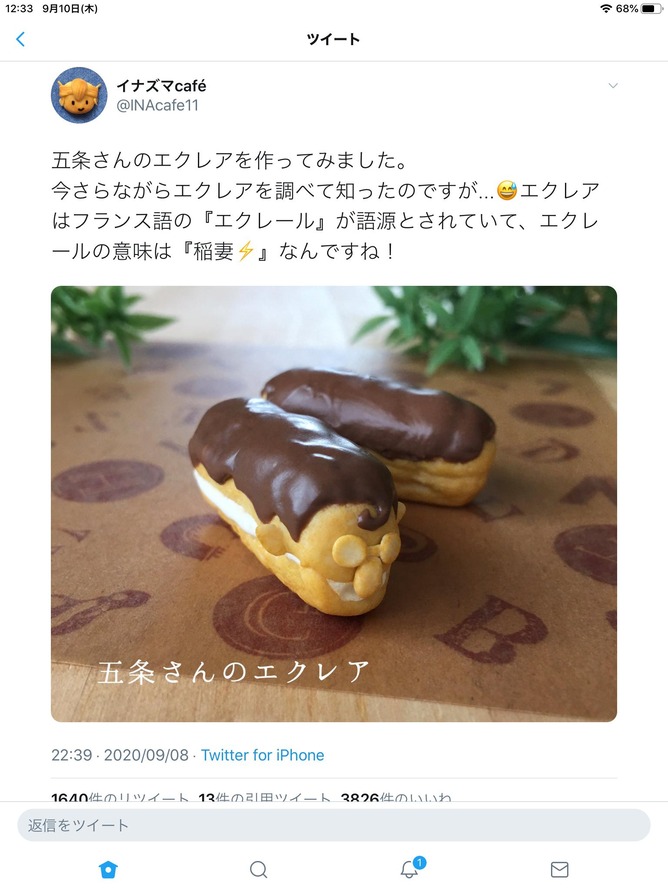Open the Search magnifier icon
The height and width of the screenshot is (891, 668).
[x=258, y=869]
